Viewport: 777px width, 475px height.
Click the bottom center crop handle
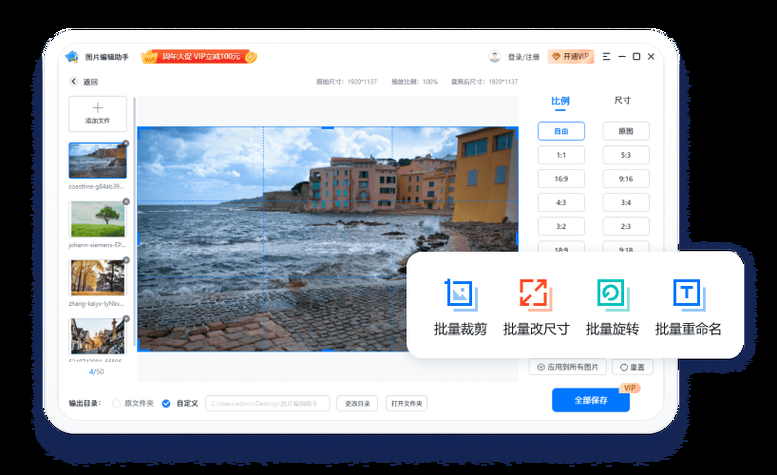click(328, 350)
